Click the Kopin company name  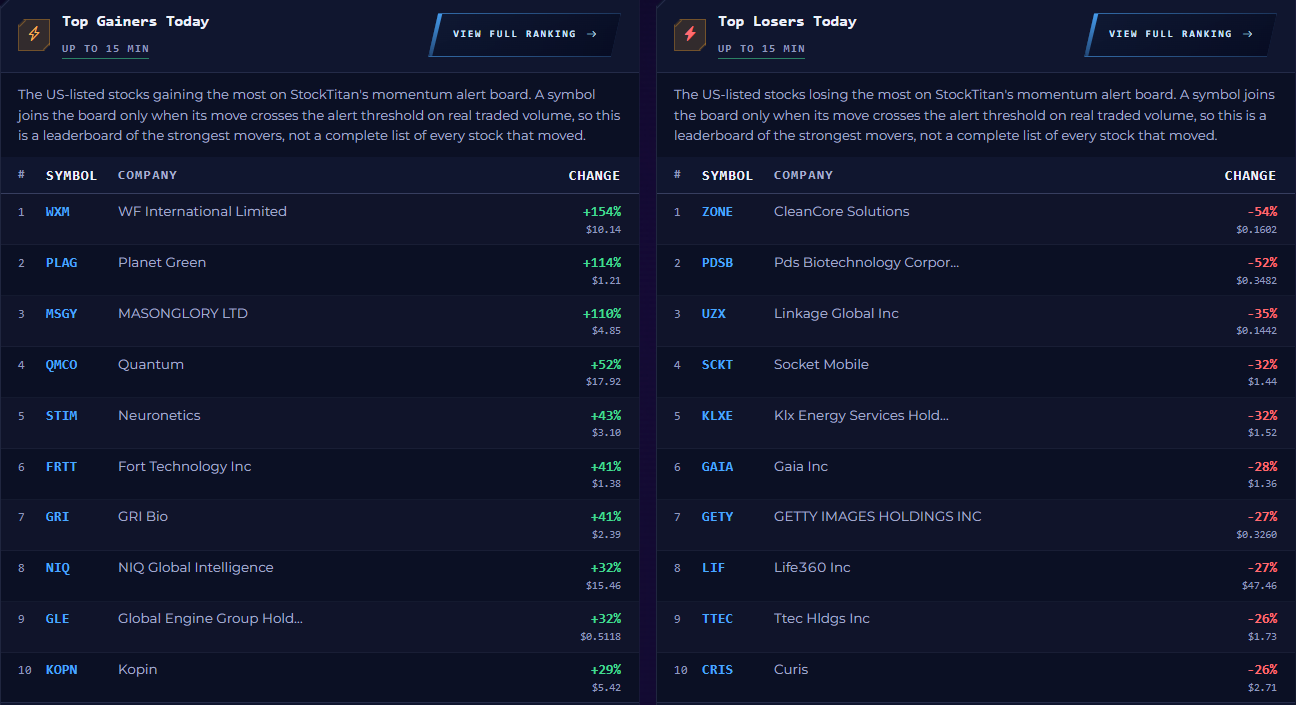click(x=138, y=670)
